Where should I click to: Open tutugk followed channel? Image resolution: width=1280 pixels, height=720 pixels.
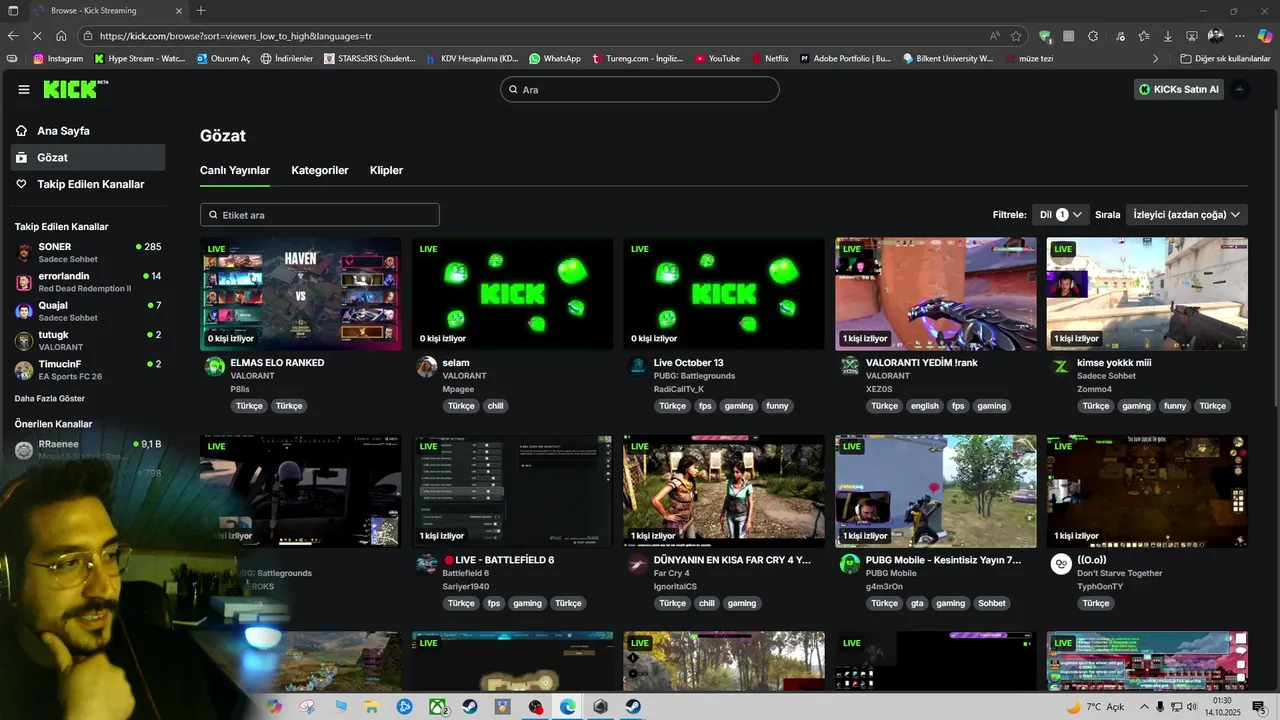click(88, 340)
